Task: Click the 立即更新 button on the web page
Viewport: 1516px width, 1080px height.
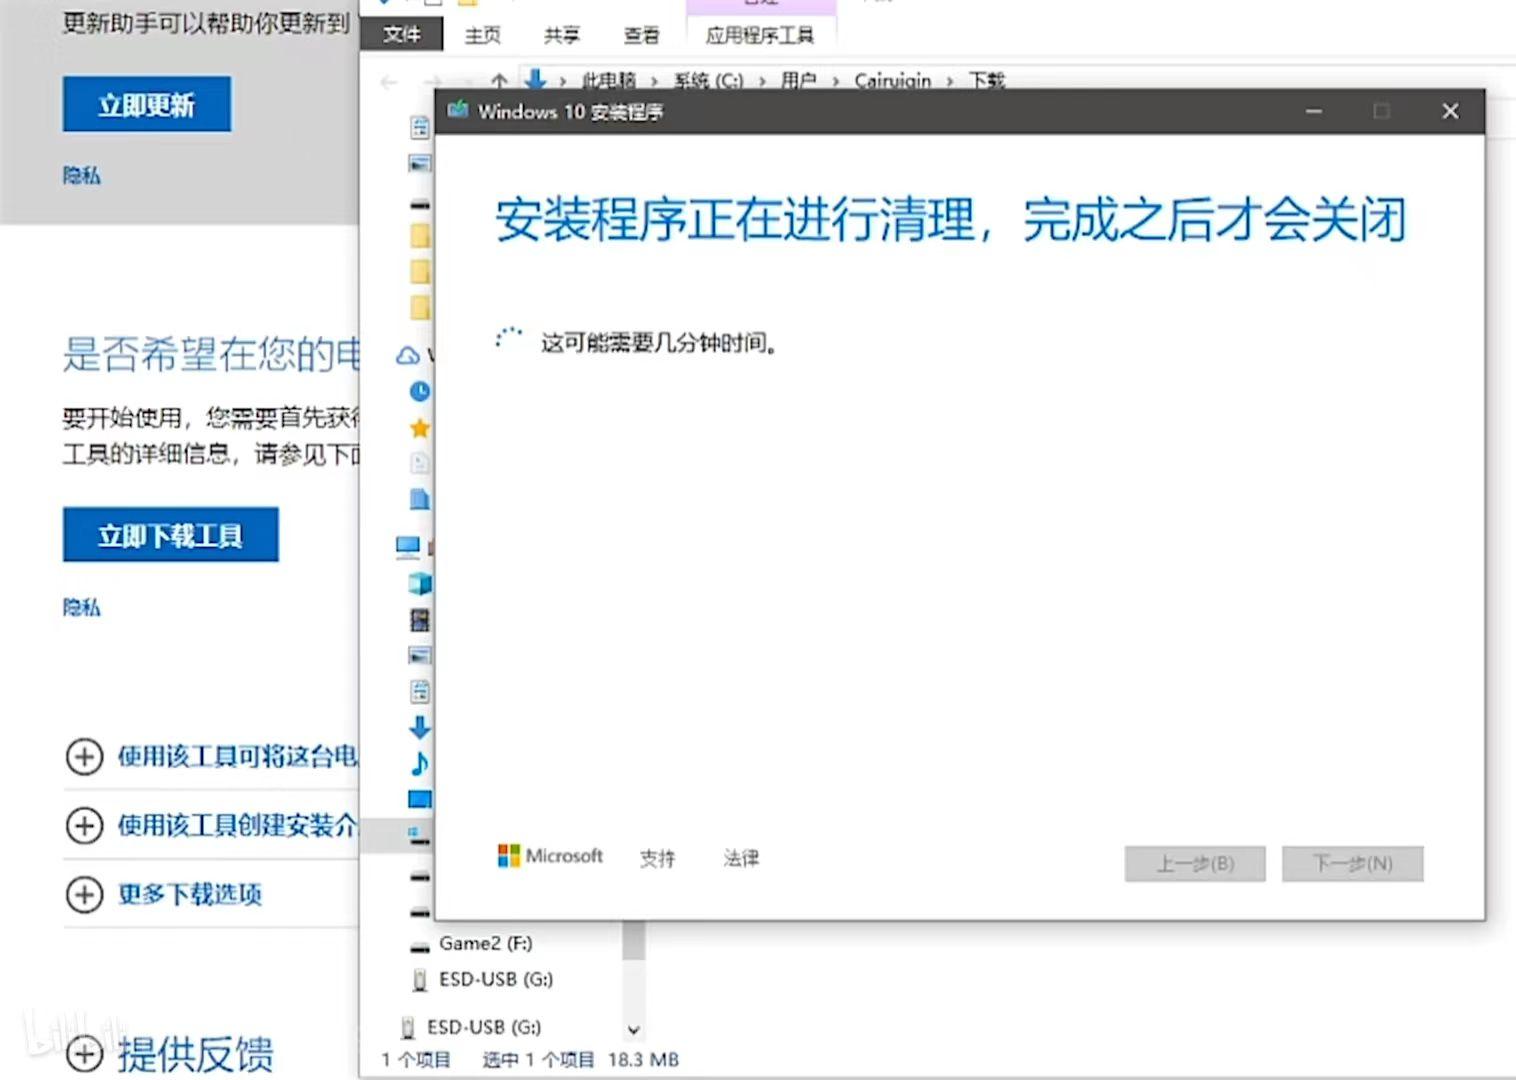Action: [x=146, y=104]
